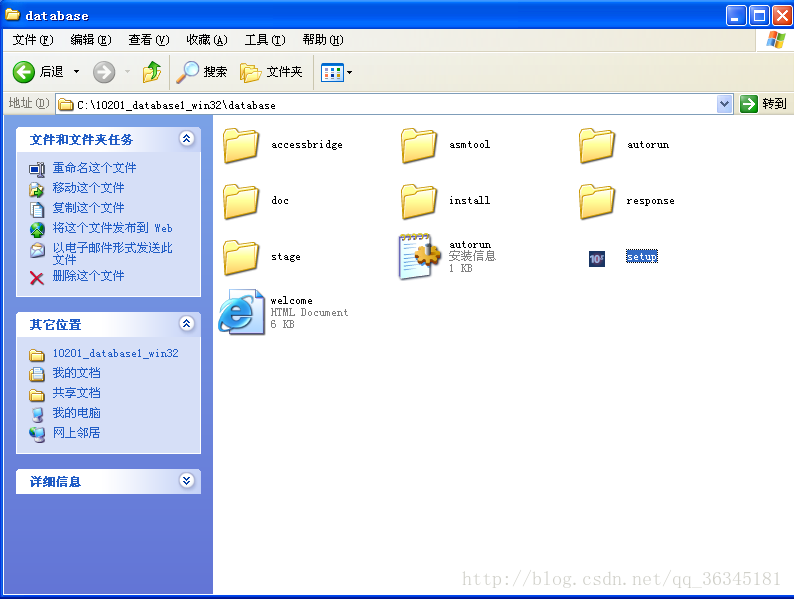
Task: Open 共享文档 location
Action: click(x=76, y=393)
